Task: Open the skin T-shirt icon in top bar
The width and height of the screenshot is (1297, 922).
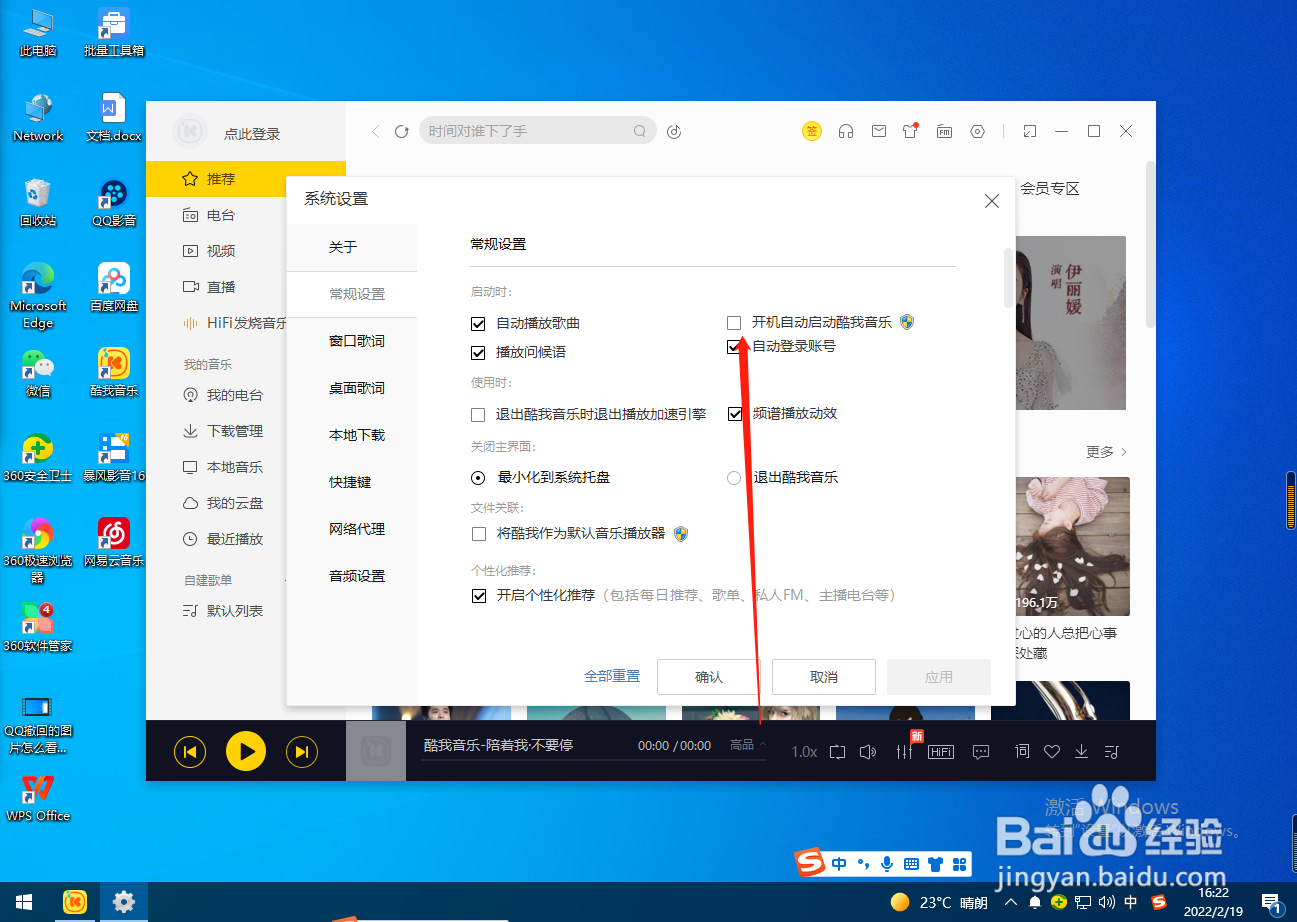Action: click(910, 131)
